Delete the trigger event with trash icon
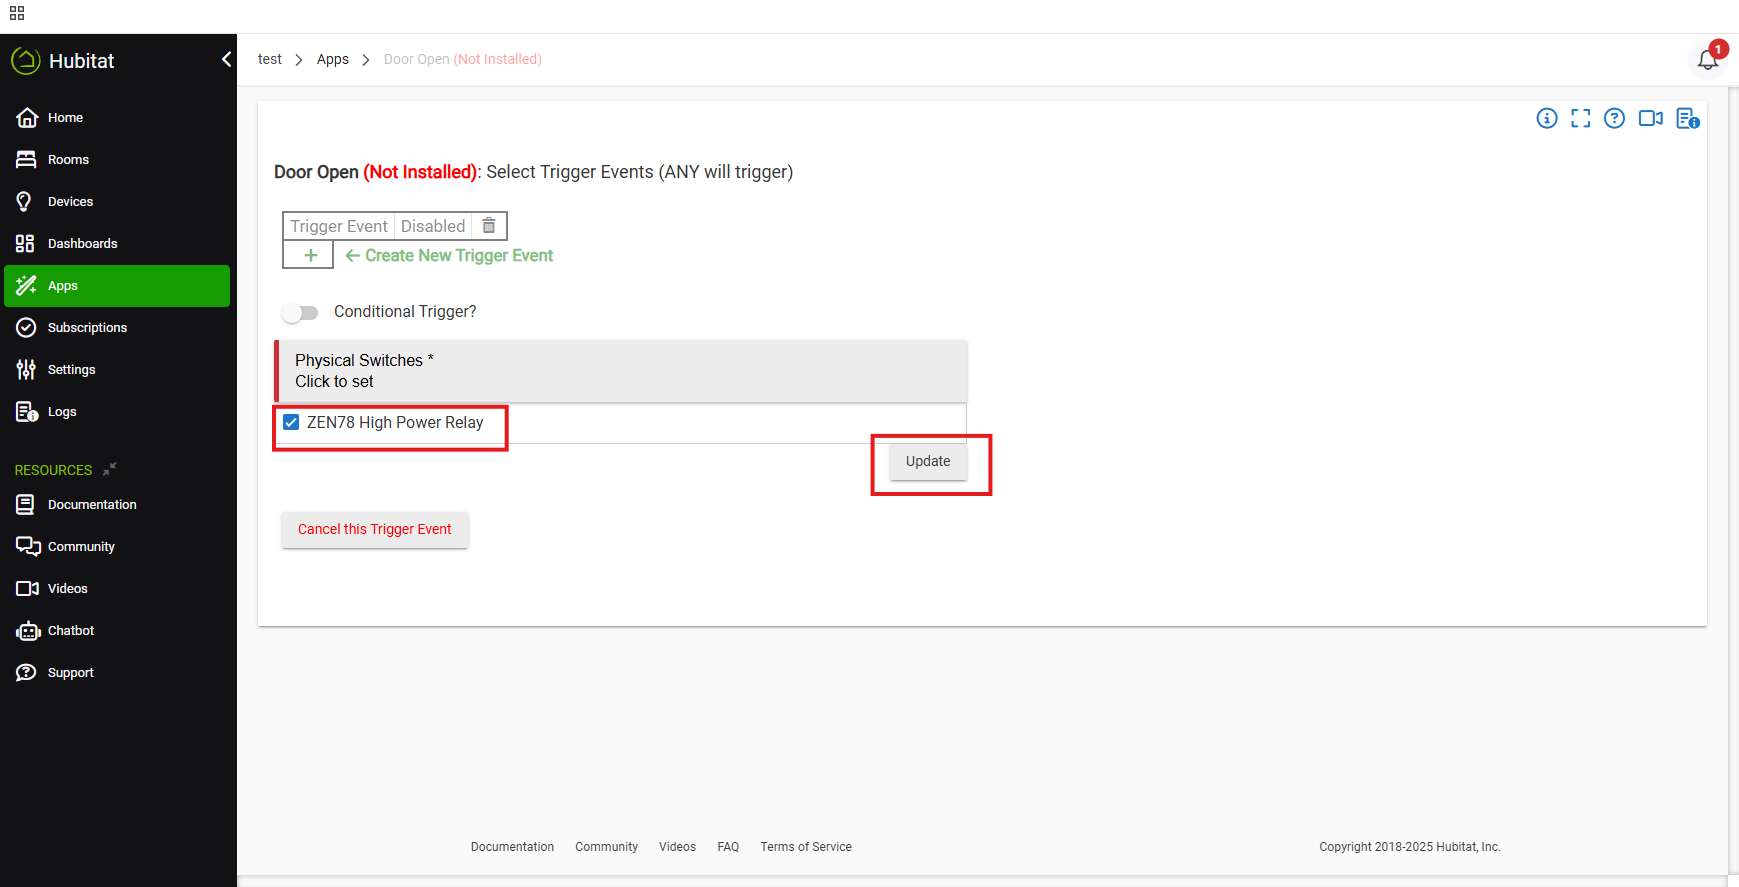Screen dimensions: 1739x887 tap(489, 226)
